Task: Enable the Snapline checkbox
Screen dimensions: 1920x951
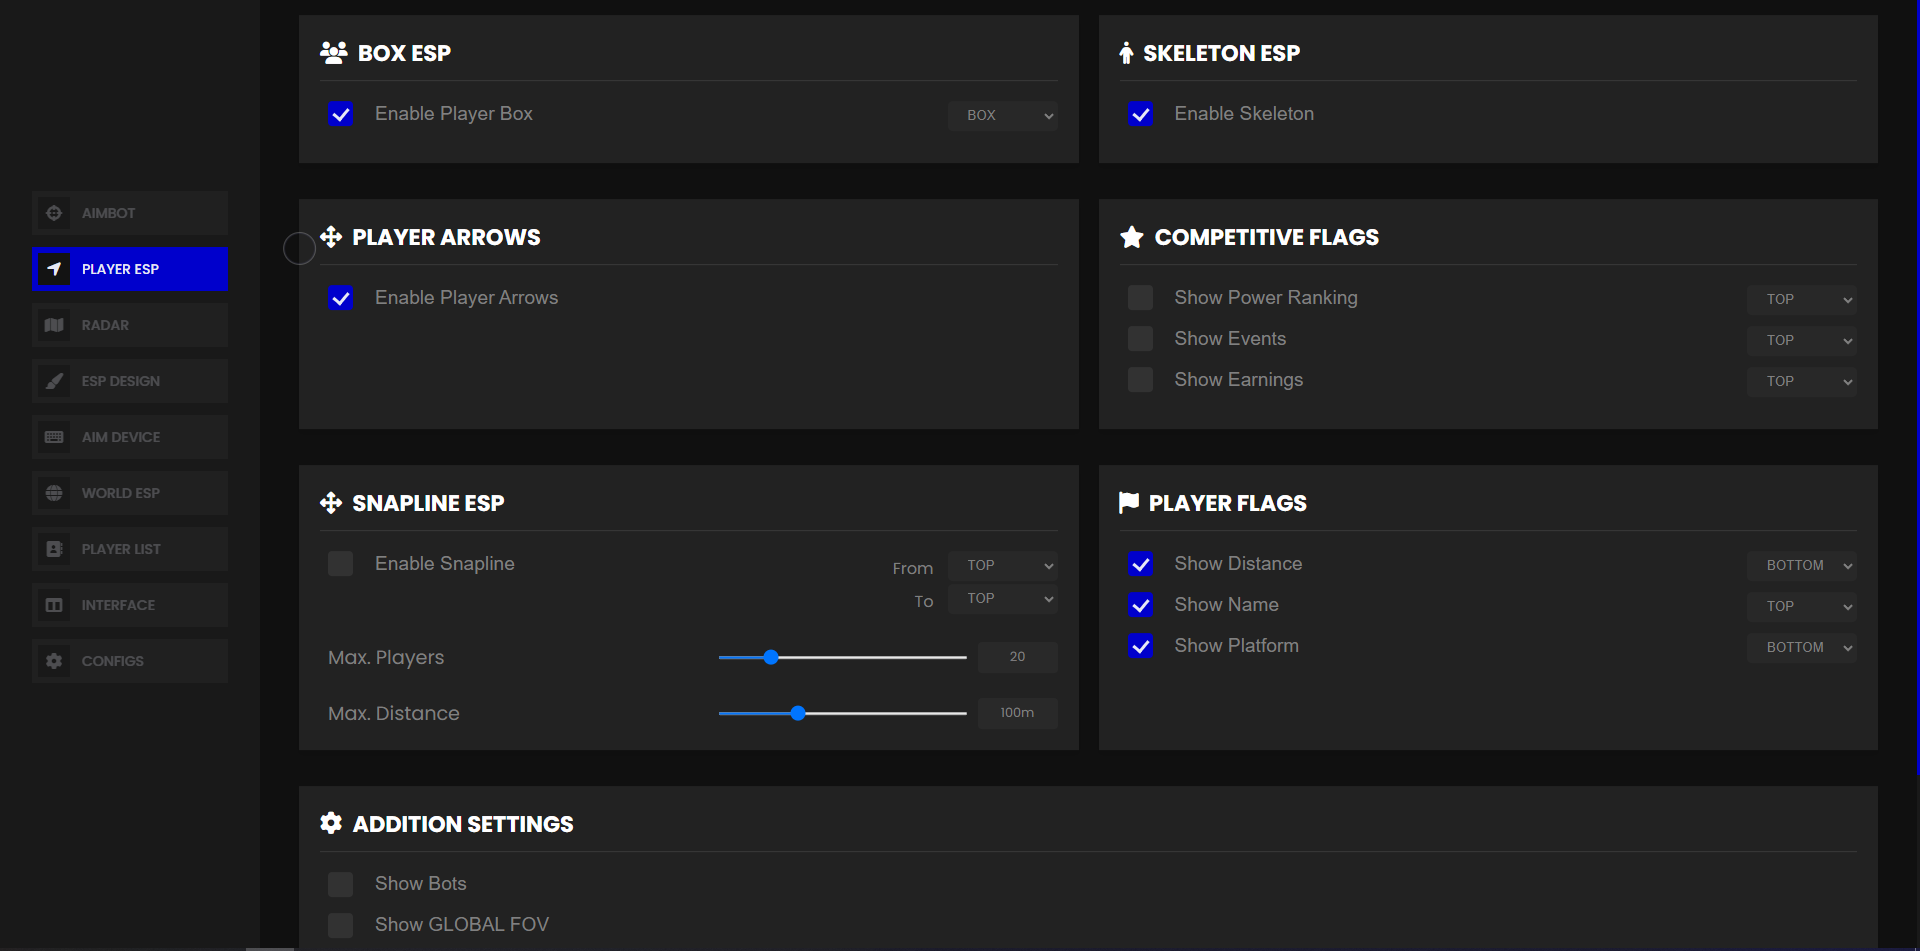Action: click(341, 564)
